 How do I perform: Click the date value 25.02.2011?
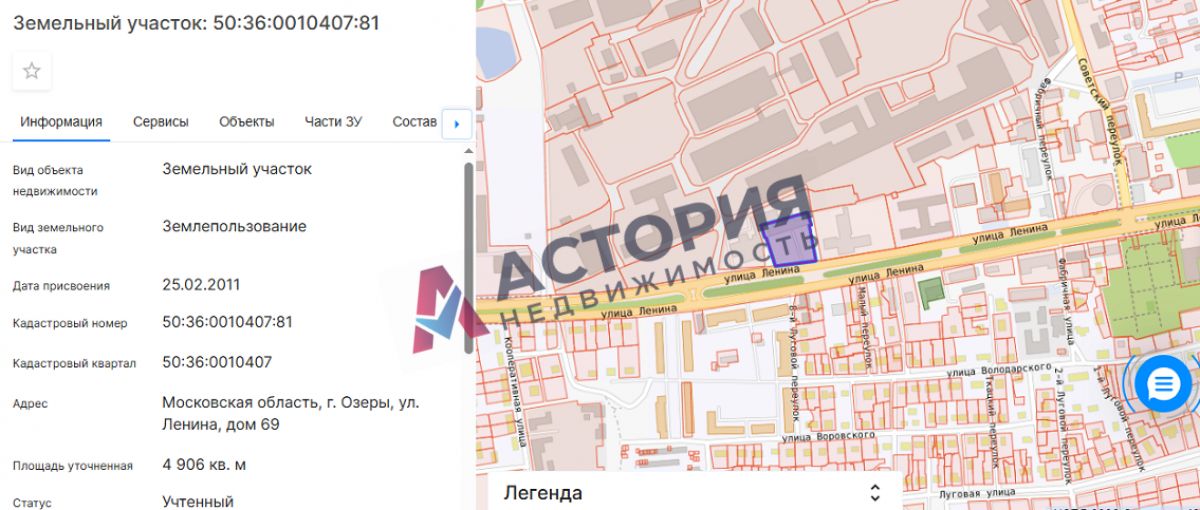coord(201,285)
